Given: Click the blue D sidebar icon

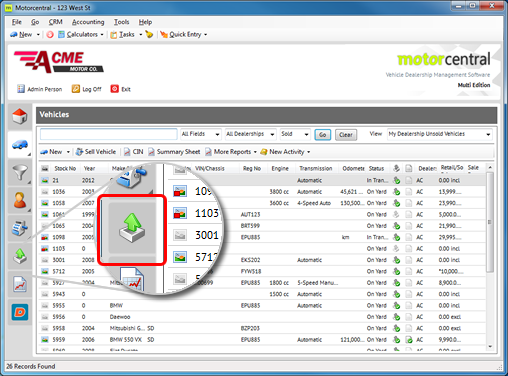Looking at the screenshot, I should [20, 312].
